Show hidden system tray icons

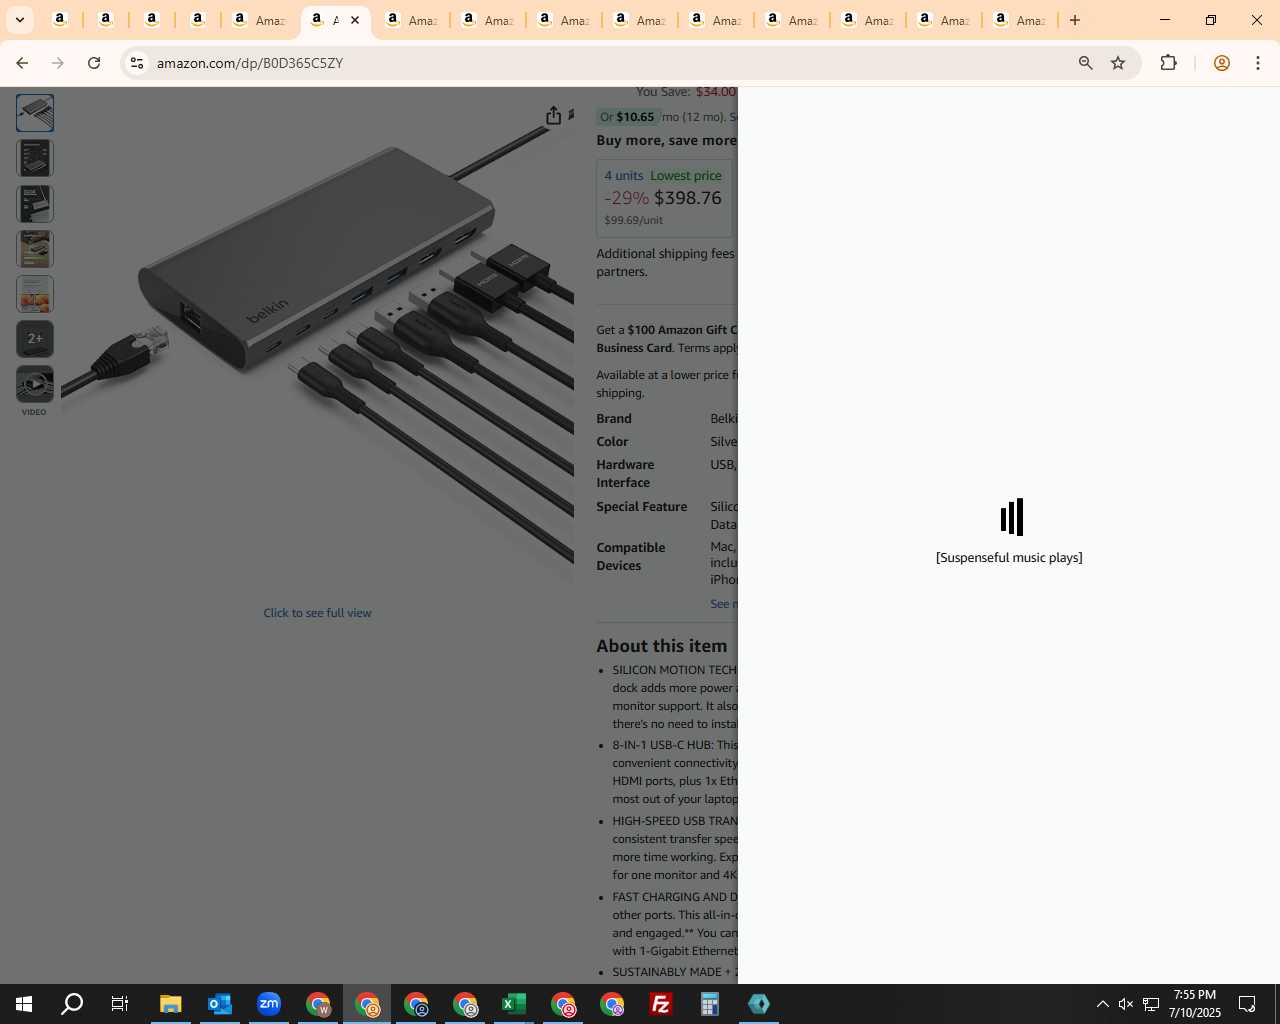[x=1102, y=1004]
